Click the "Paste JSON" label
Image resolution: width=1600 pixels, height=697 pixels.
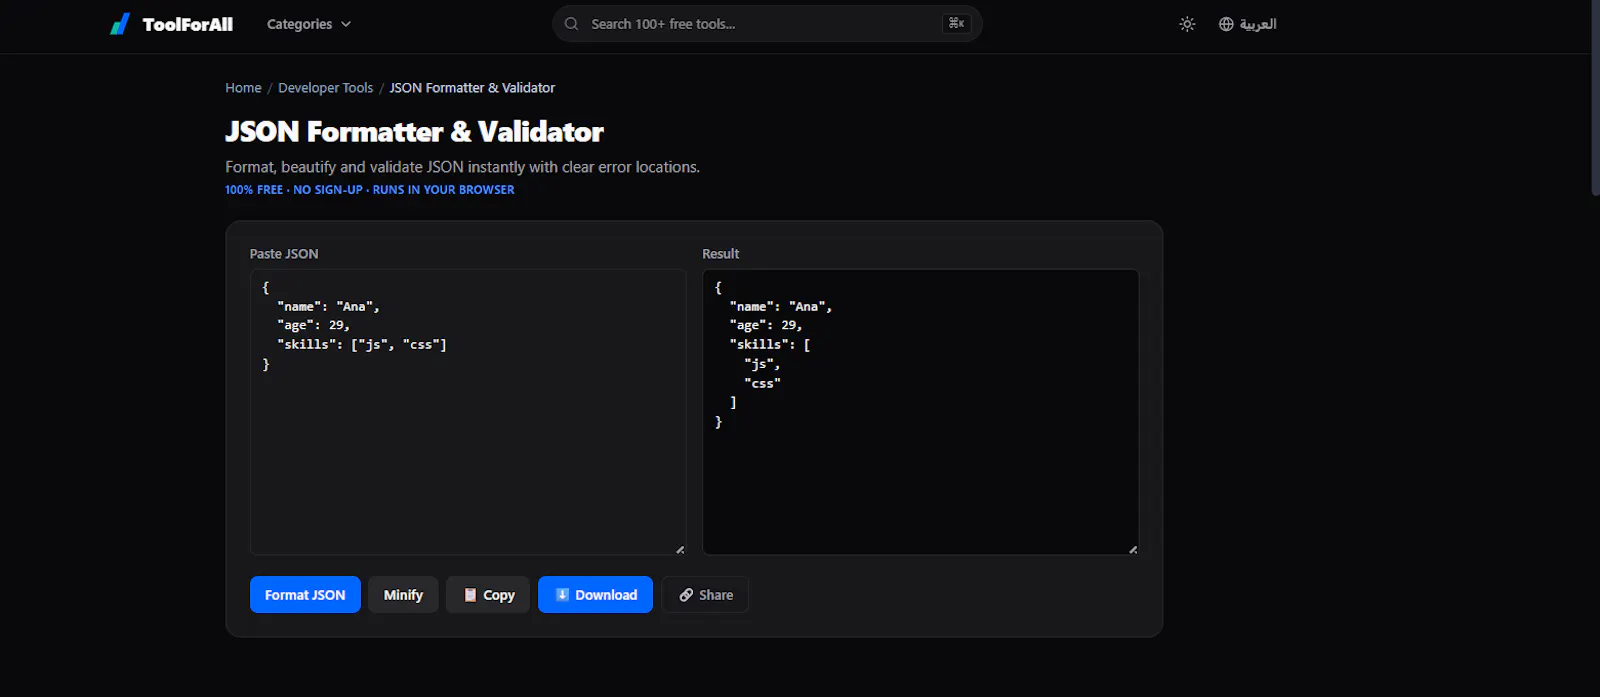(x=284, y=254)
